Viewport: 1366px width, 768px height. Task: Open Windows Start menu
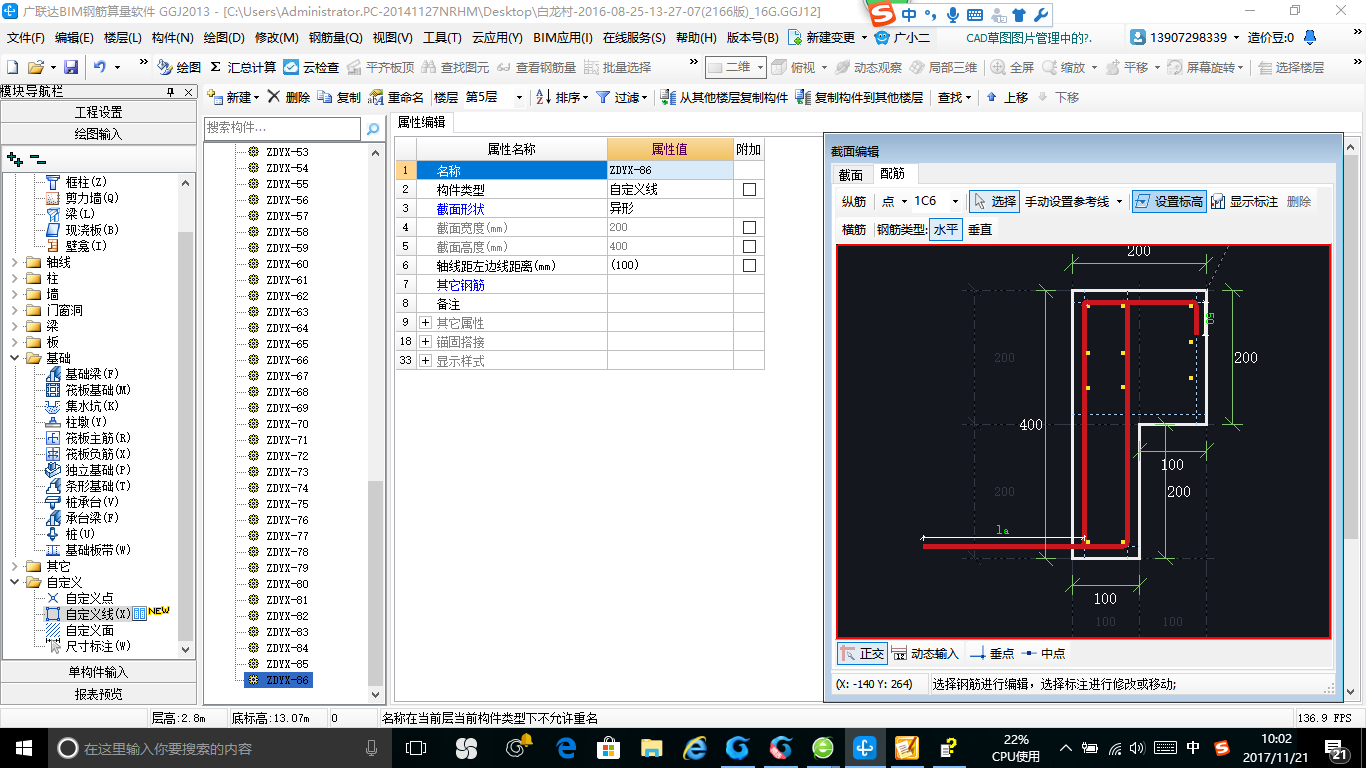pyautogui.click(x=23, y=747)
